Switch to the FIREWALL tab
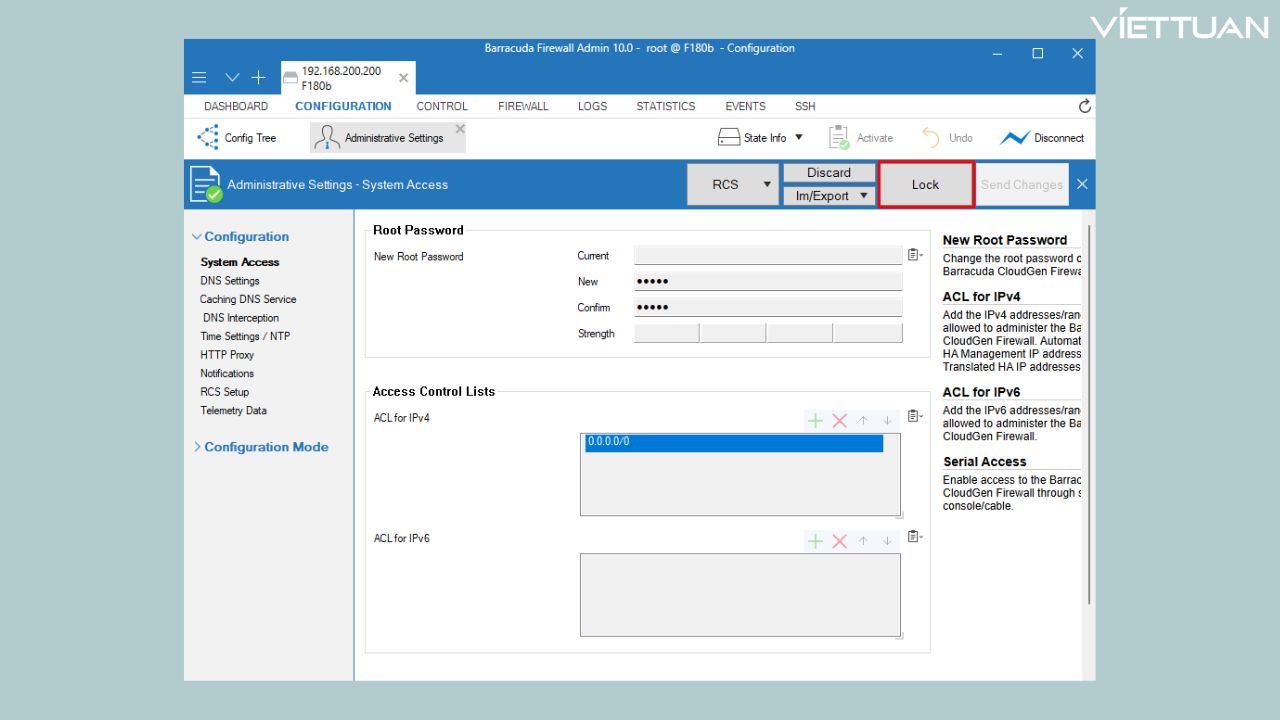This screenshot has height=720, width=1280. point(523,106)
